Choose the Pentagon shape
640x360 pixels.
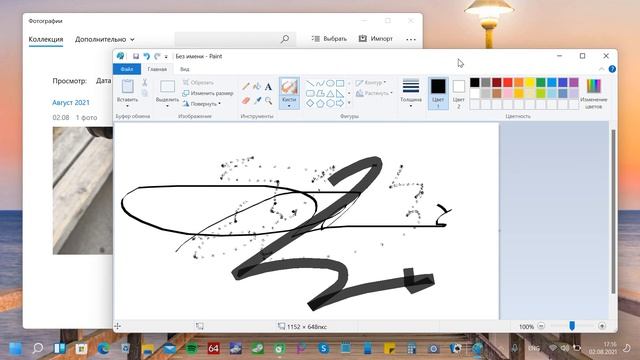click(x=320, y=103)
